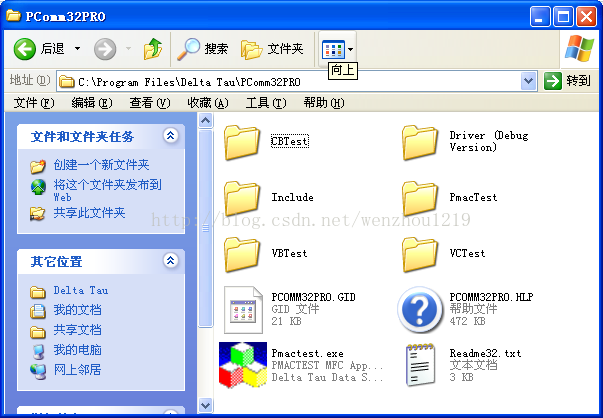Click the grey Forward arrow button
The image size is (603, 418).
click(x=105, y=49)
